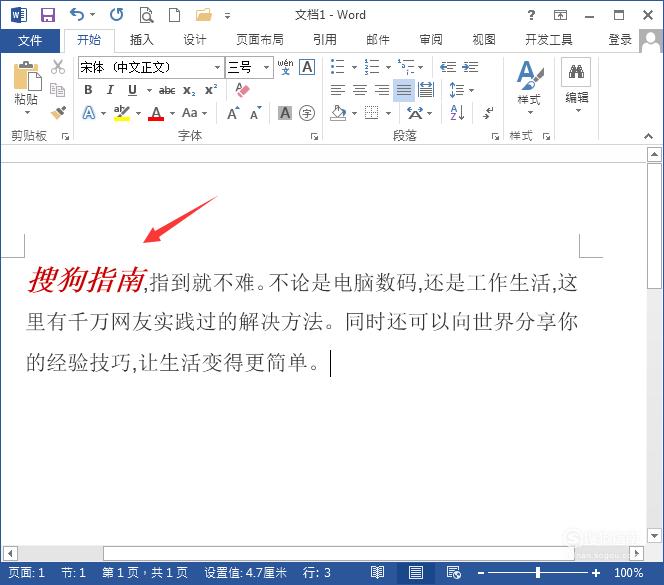
Task: Grow the font size
Action: coord(233,113)
